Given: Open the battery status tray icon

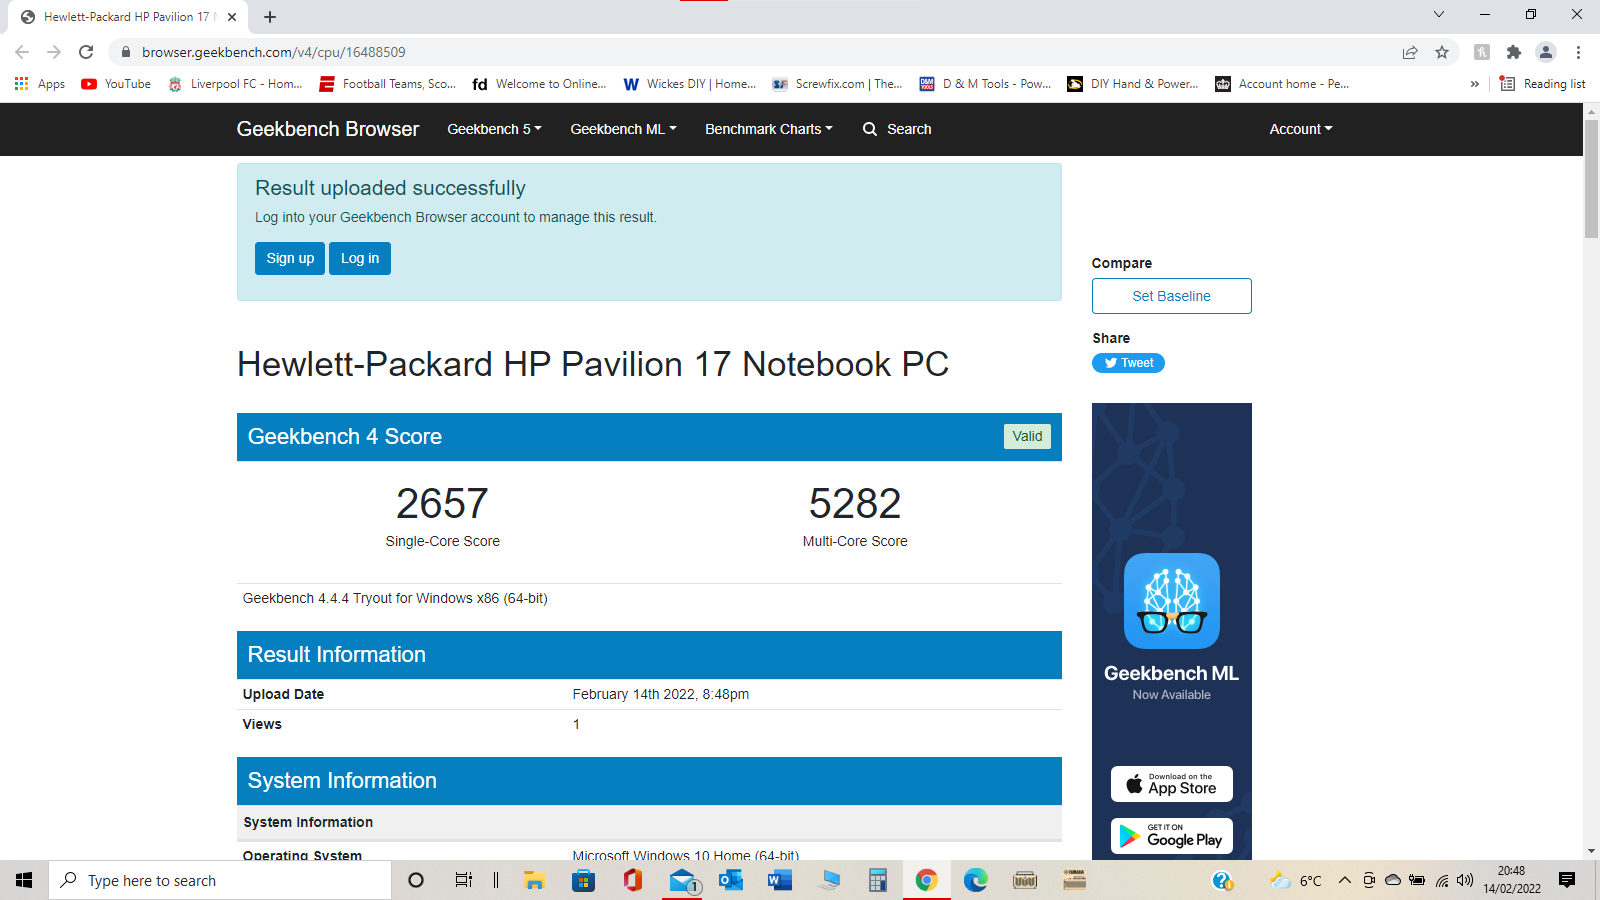Looking at the screenshot, I should [1417, 880].
